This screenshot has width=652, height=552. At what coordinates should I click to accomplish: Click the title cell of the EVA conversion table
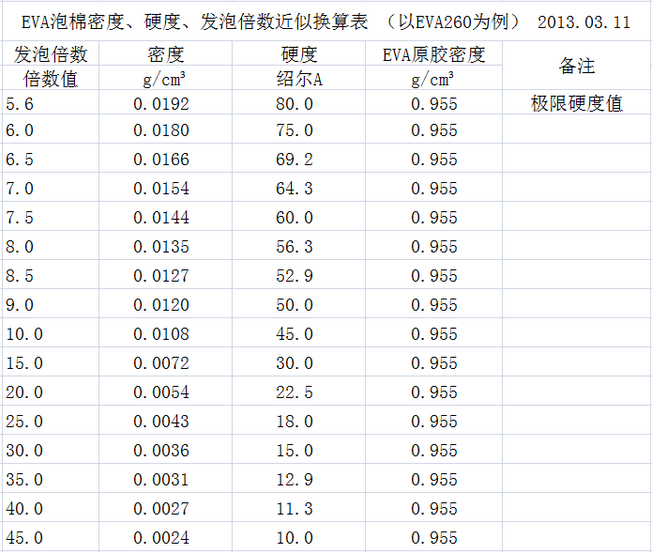325,22
